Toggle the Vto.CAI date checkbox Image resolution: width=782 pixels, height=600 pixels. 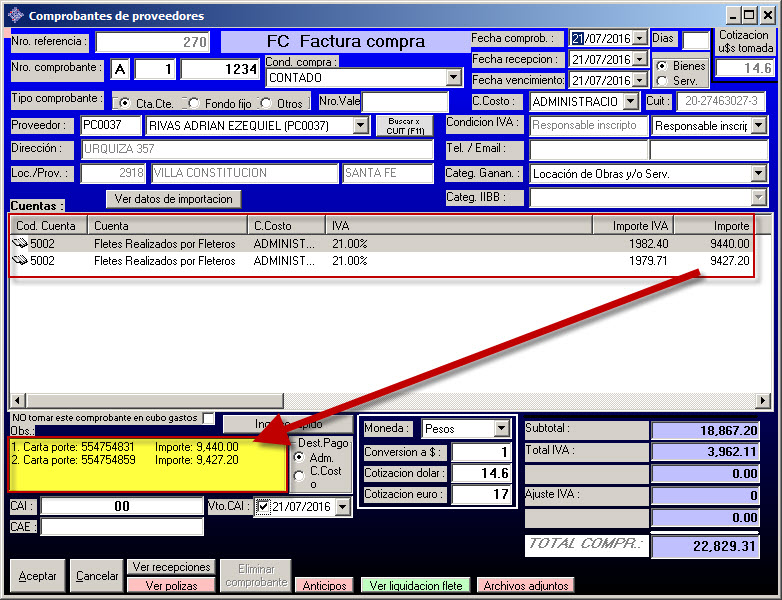(x=263, y=507)
